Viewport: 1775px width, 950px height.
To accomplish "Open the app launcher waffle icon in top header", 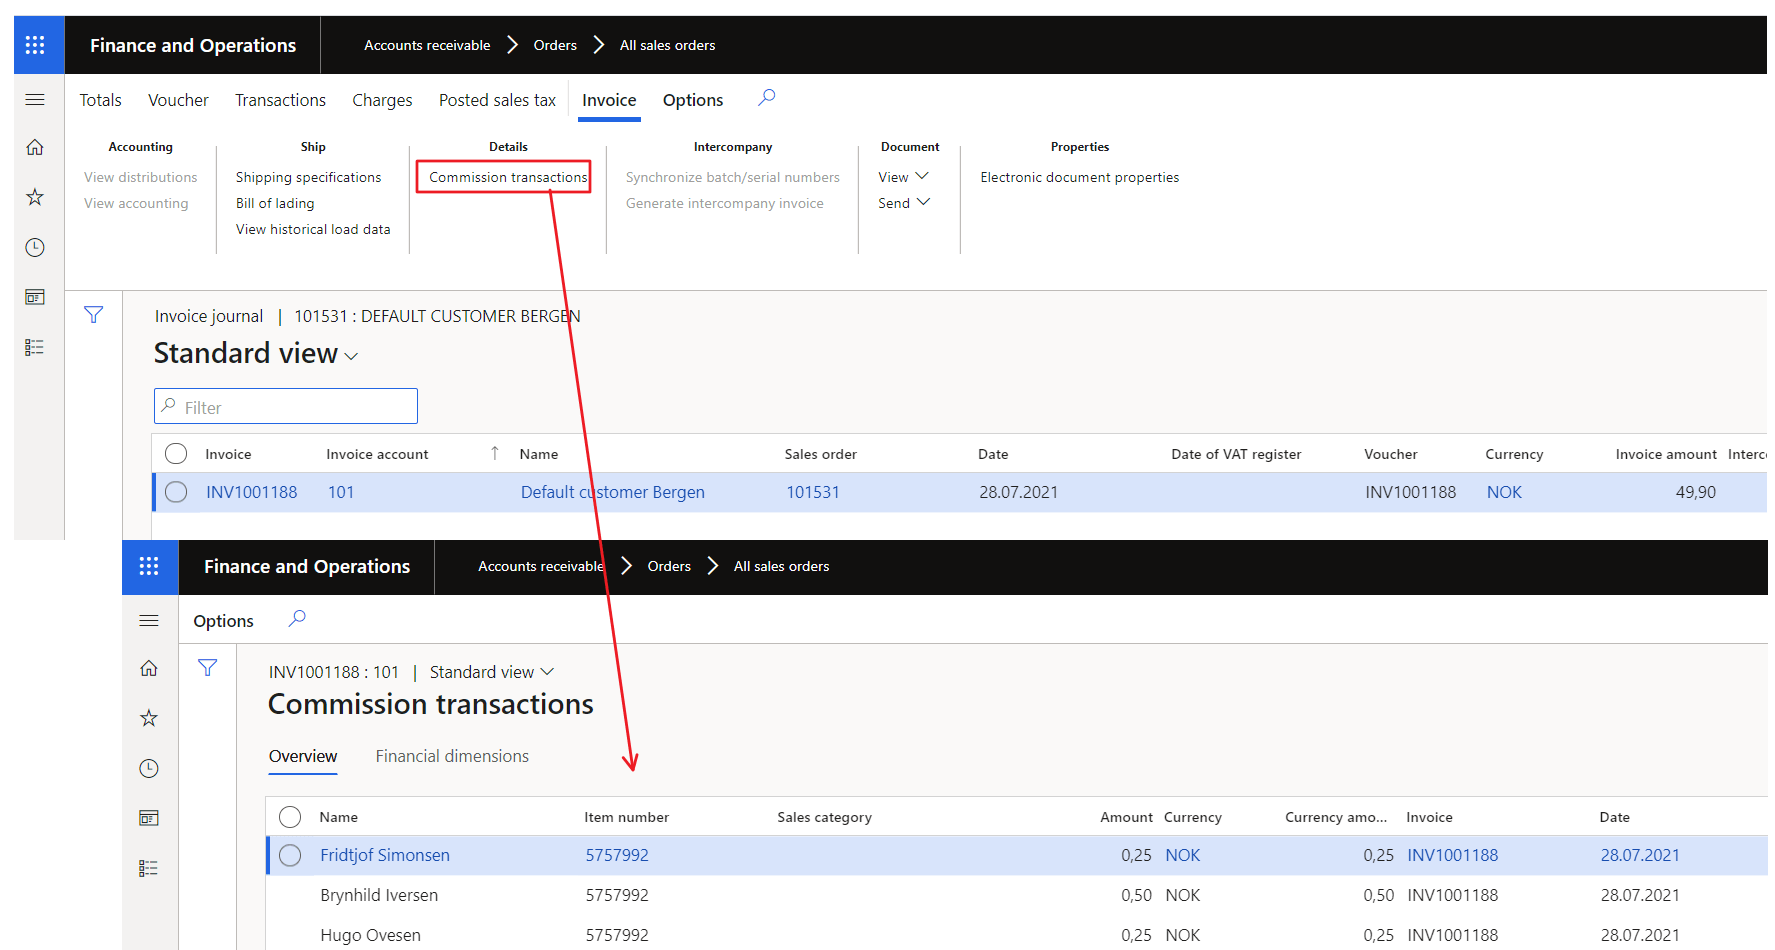I will 35,45.
